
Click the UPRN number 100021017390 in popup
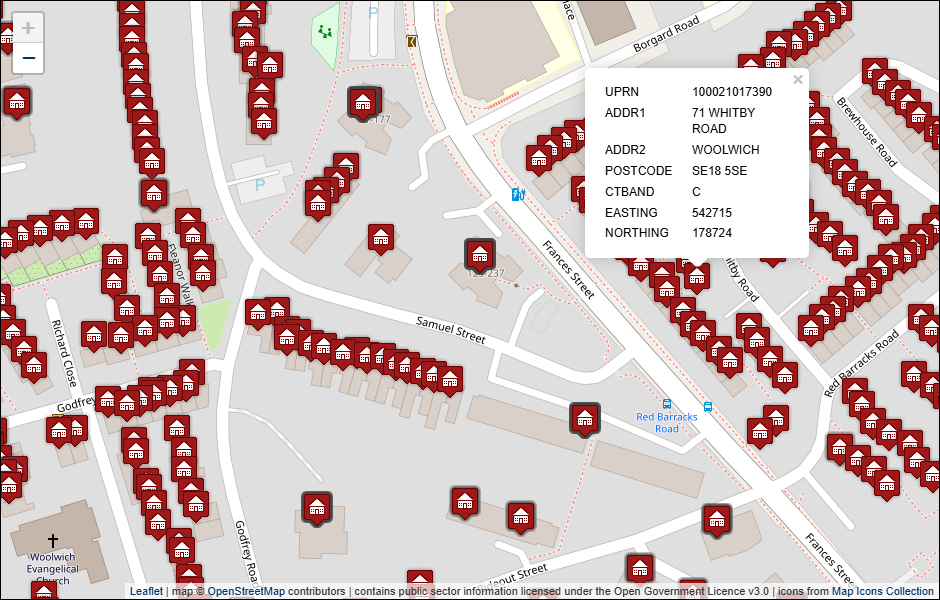click(x=732, y=92)
